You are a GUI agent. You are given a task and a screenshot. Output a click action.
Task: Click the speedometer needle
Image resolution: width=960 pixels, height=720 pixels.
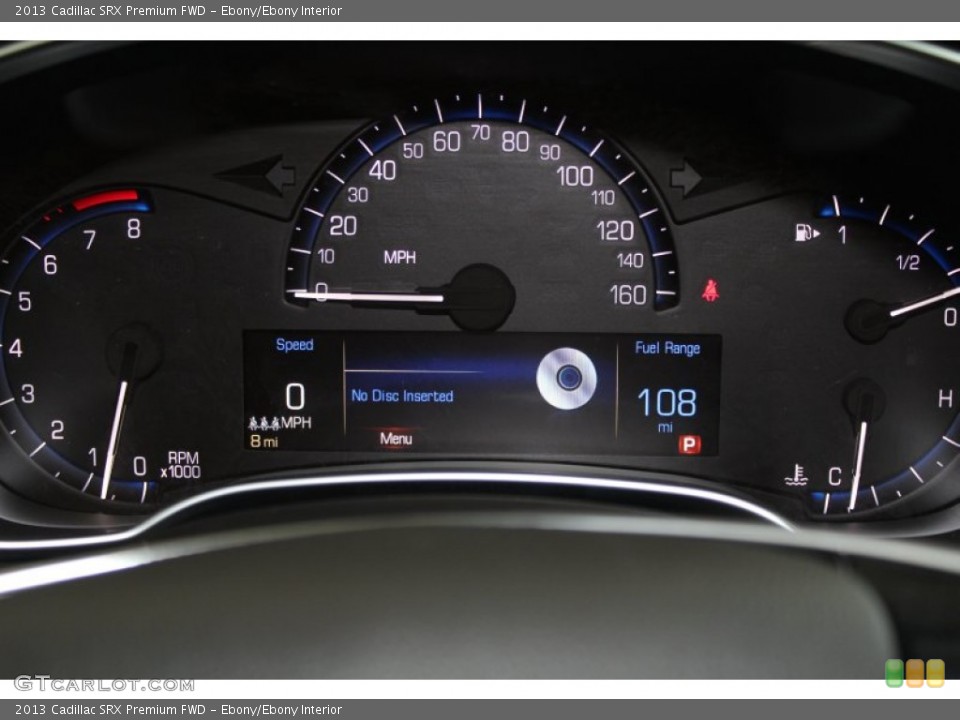[369, 297]
